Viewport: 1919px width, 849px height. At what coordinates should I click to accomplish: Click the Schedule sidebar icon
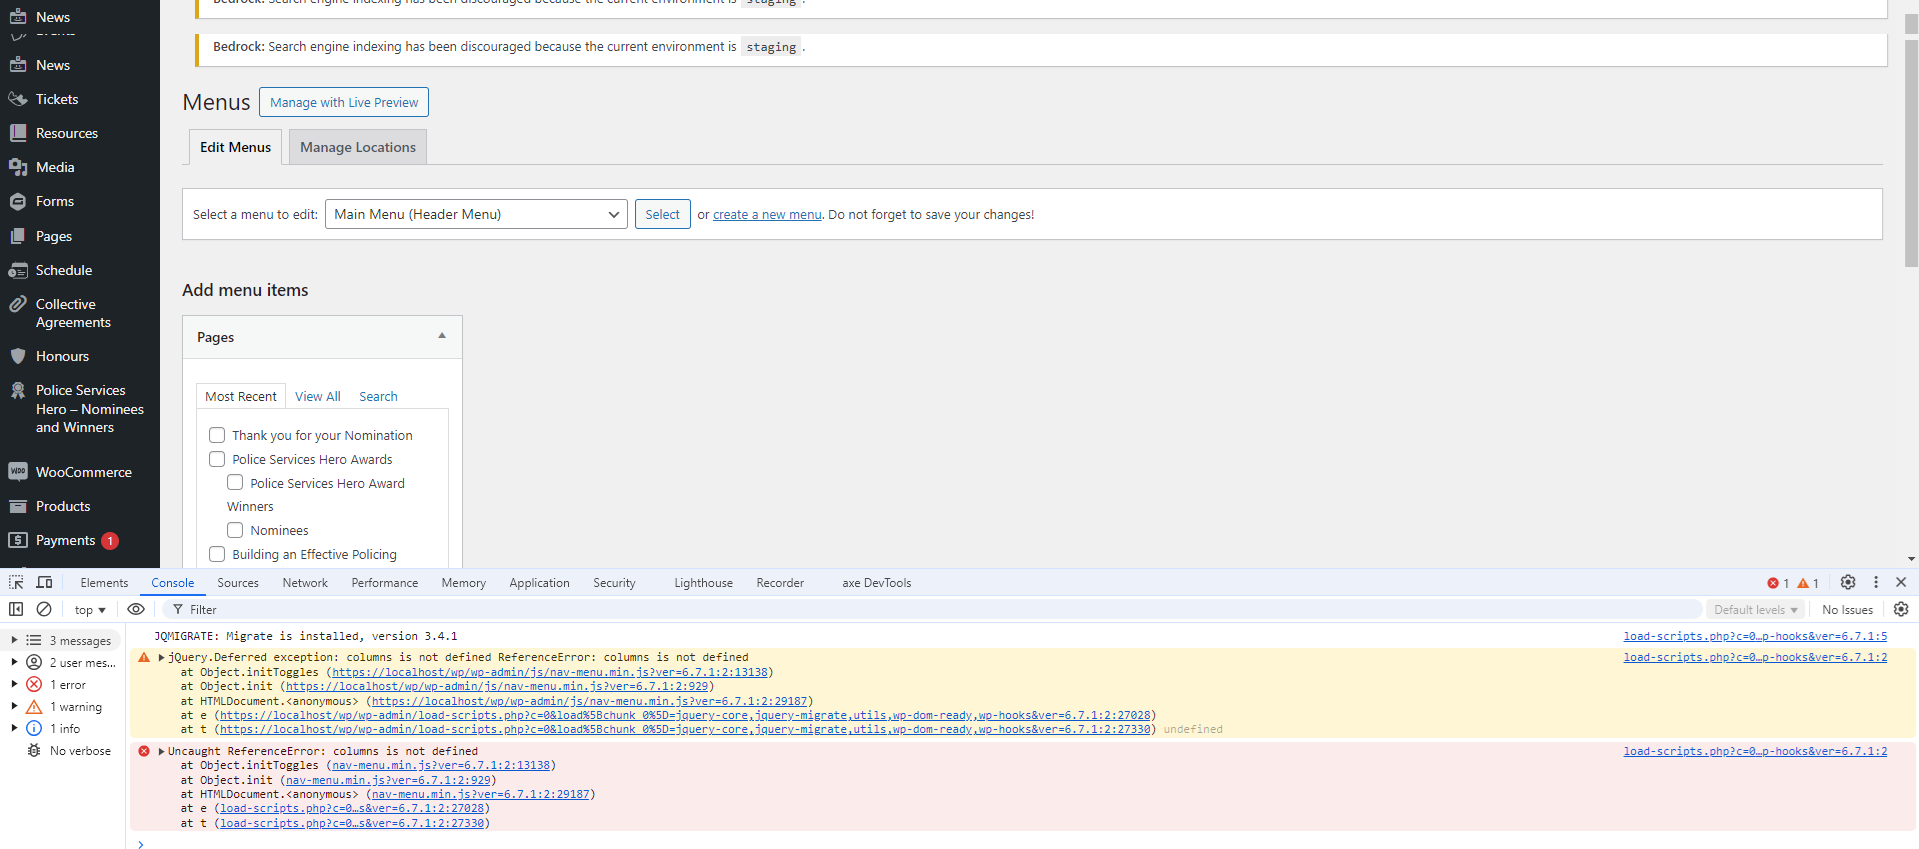point(17,270)
